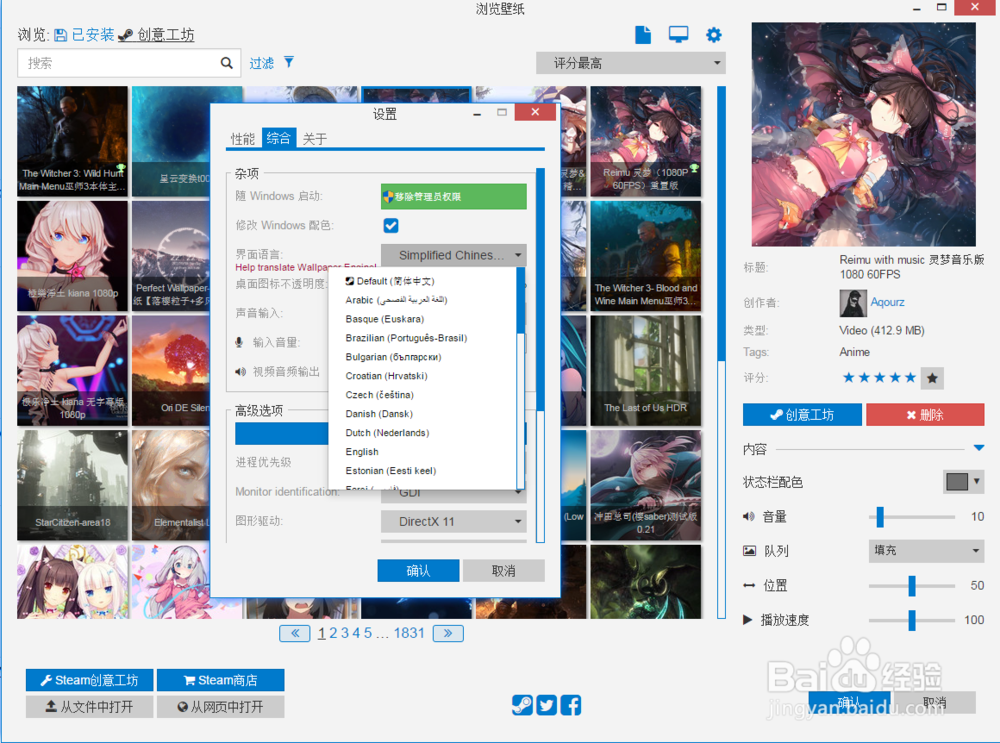1000x743 pixels.
Task: Open the new wallpaper document icon
Action: click(643, 34)
